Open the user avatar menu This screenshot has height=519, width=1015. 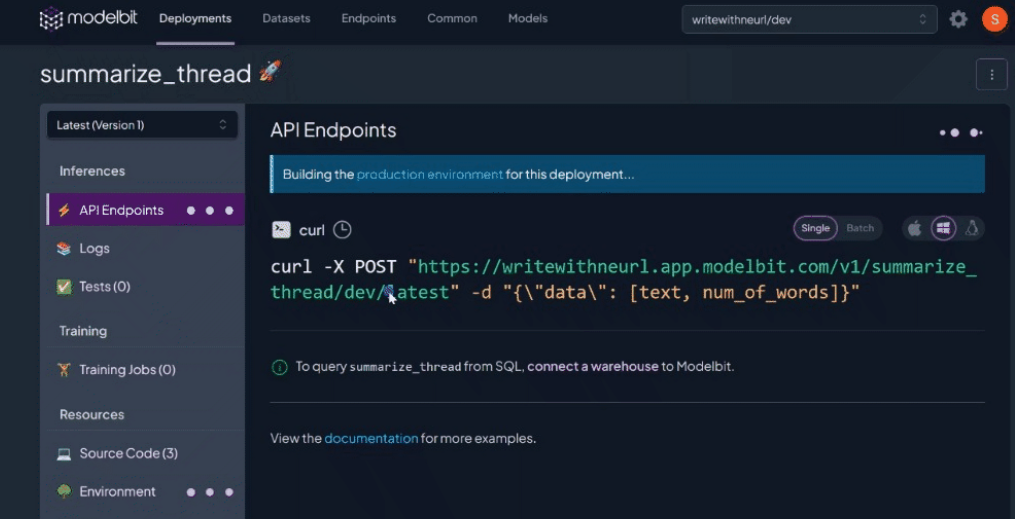coord(994,19)
